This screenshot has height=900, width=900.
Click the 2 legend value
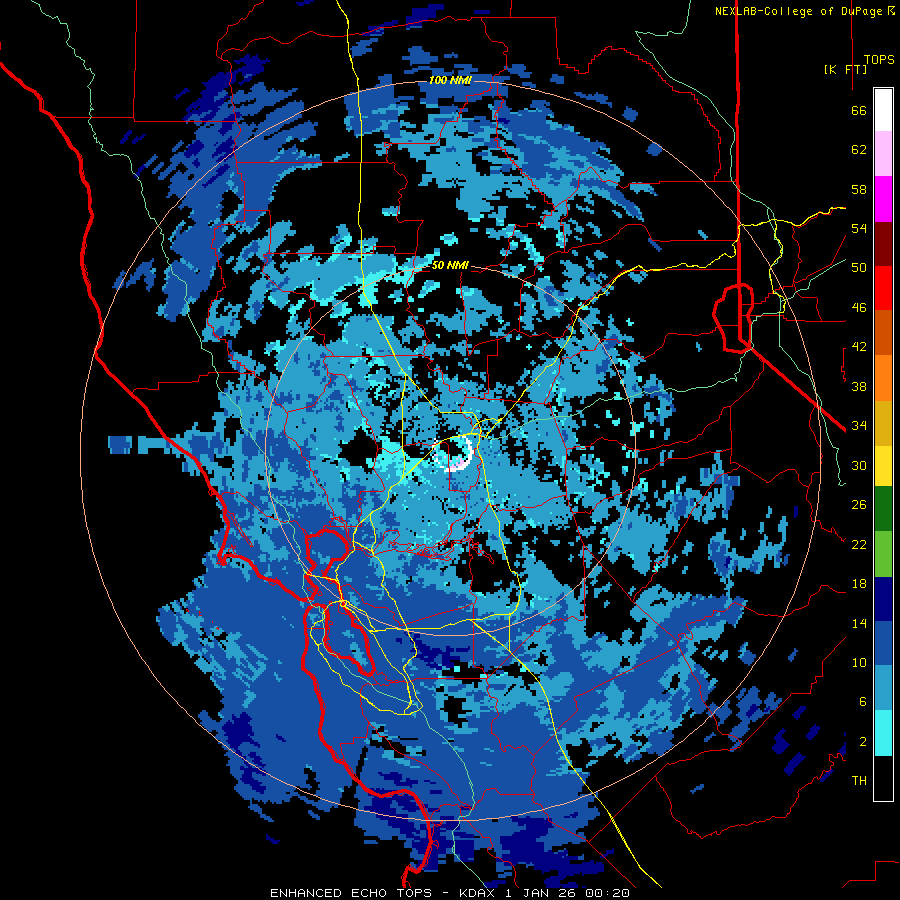point(863,741)
